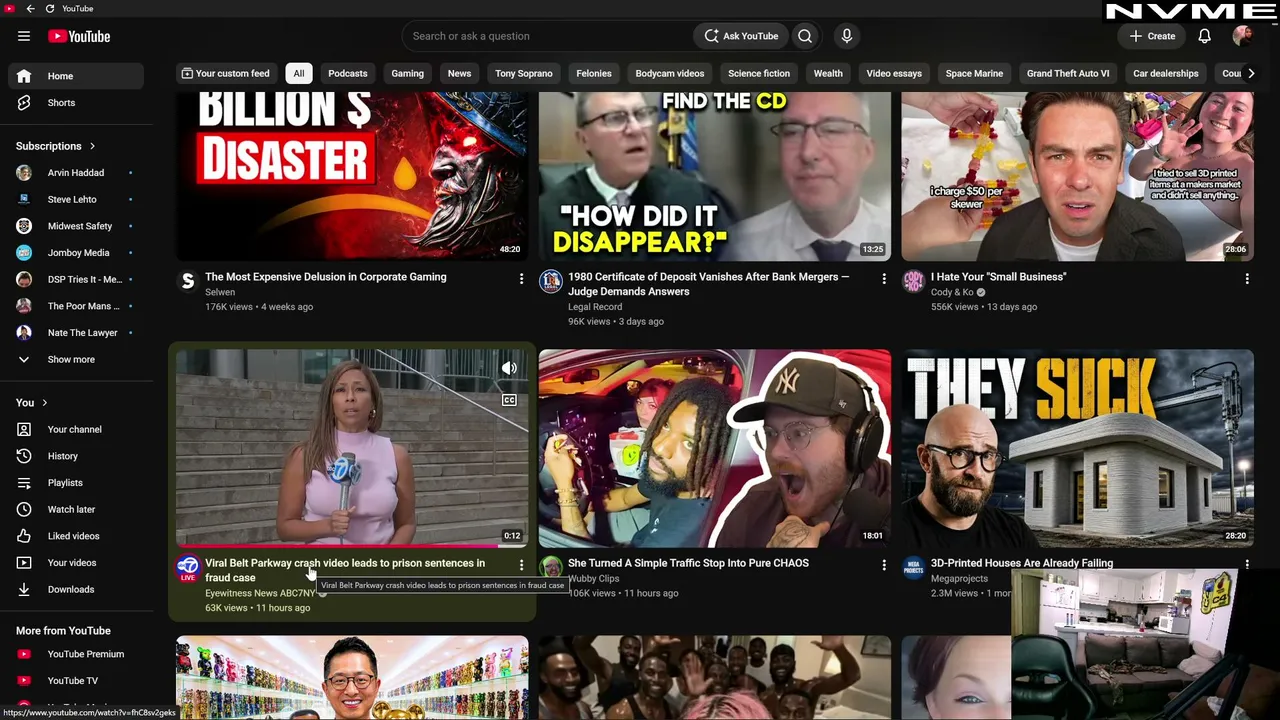1280x720 pixels.
Task: Click the Your custom feed button
Action: pos(225,73)
